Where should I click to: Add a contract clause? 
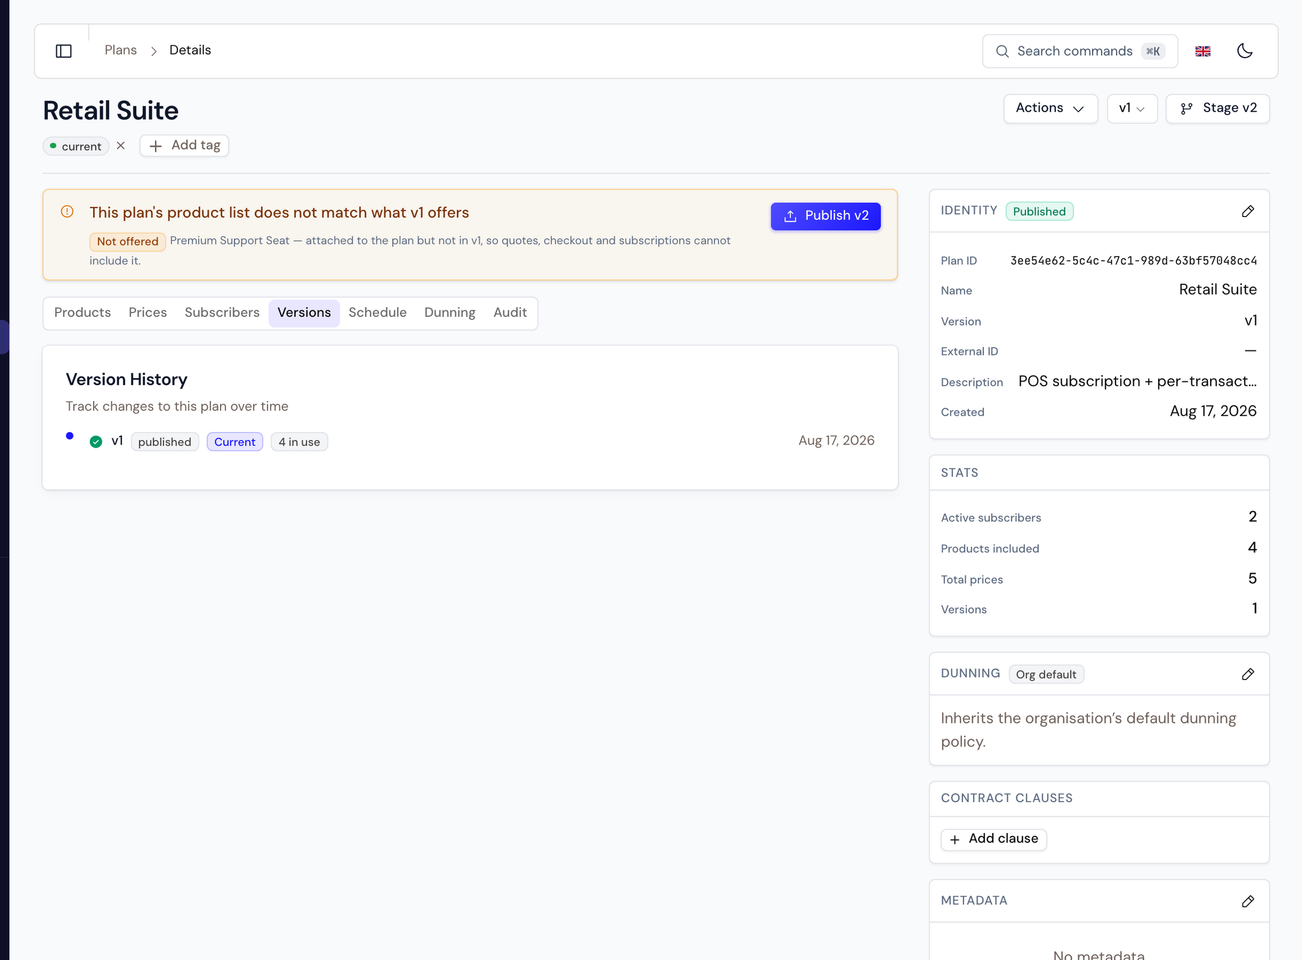[994, 839]
